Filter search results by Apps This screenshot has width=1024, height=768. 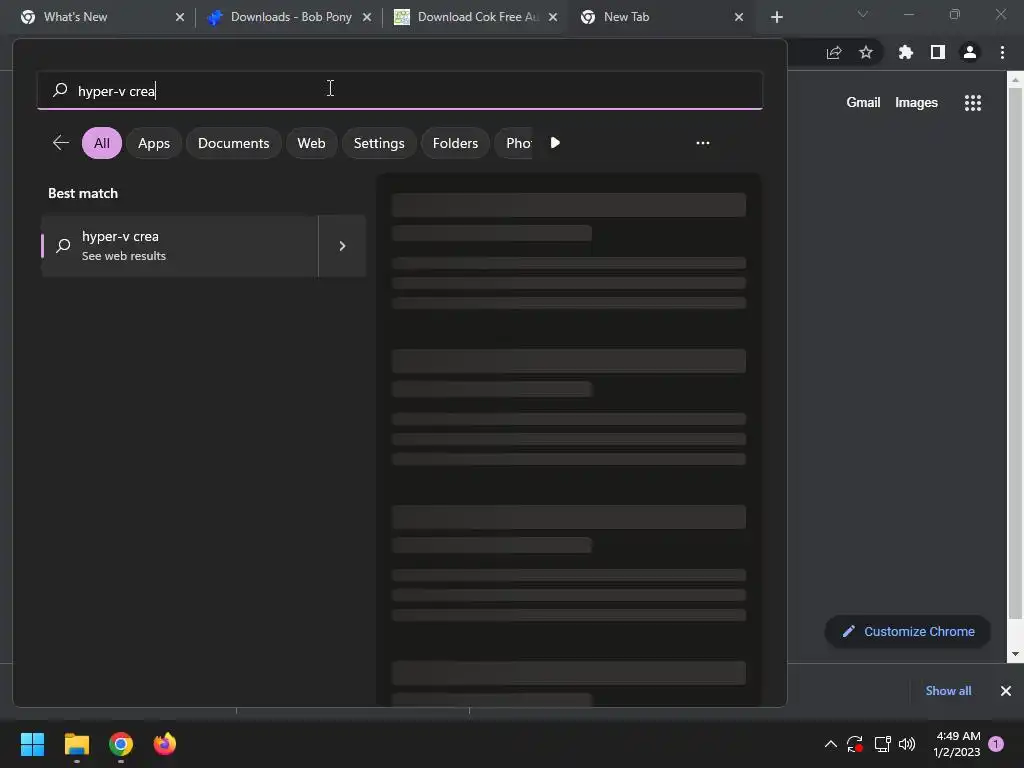(x=153, y=143)
